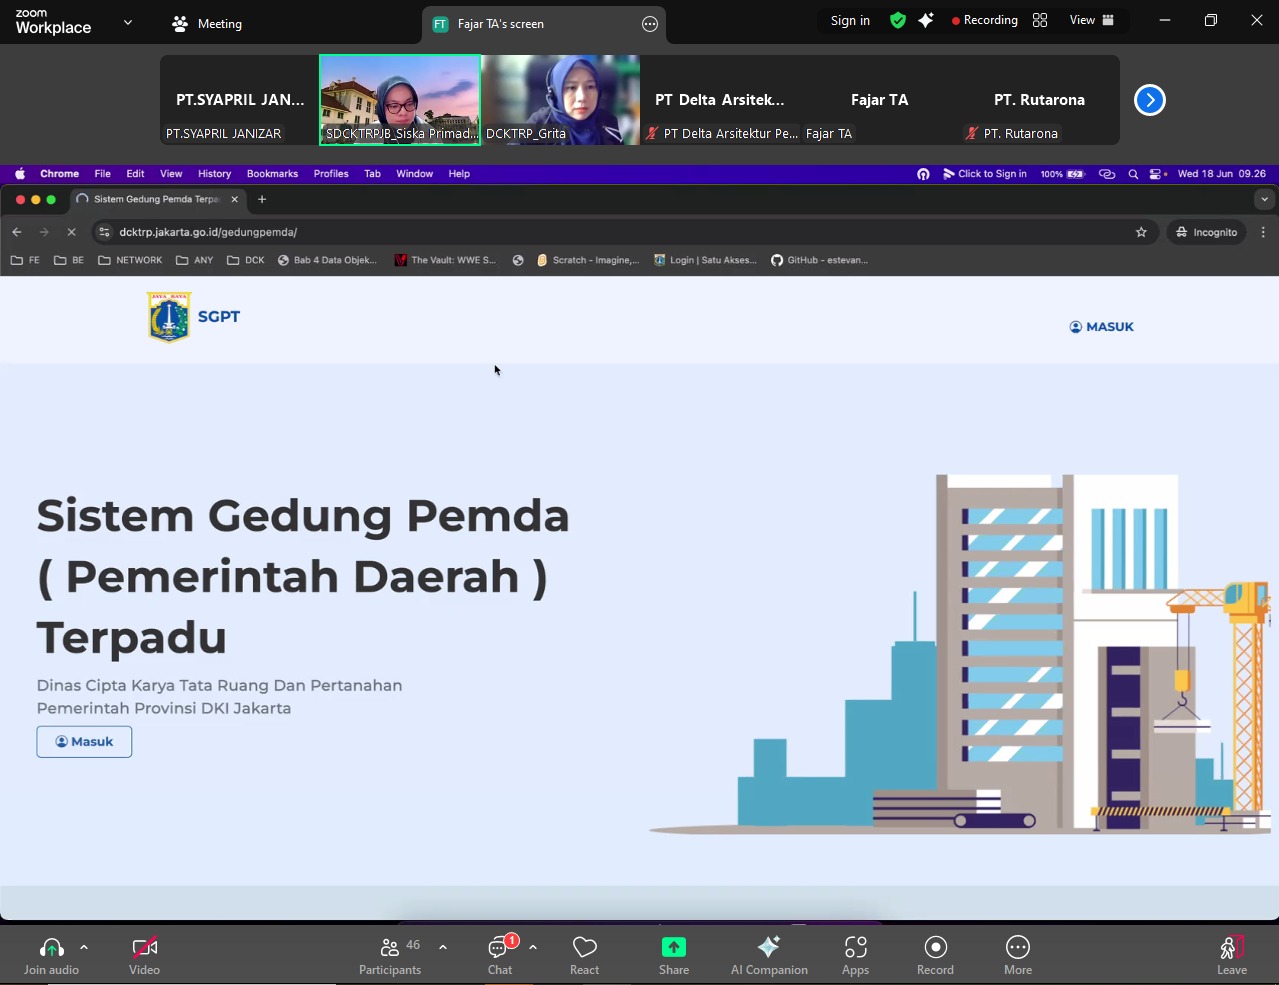The width and height of the screenshot is (1279, 985).
Task: Start recording with the Record button
Action: pos(935,947)
